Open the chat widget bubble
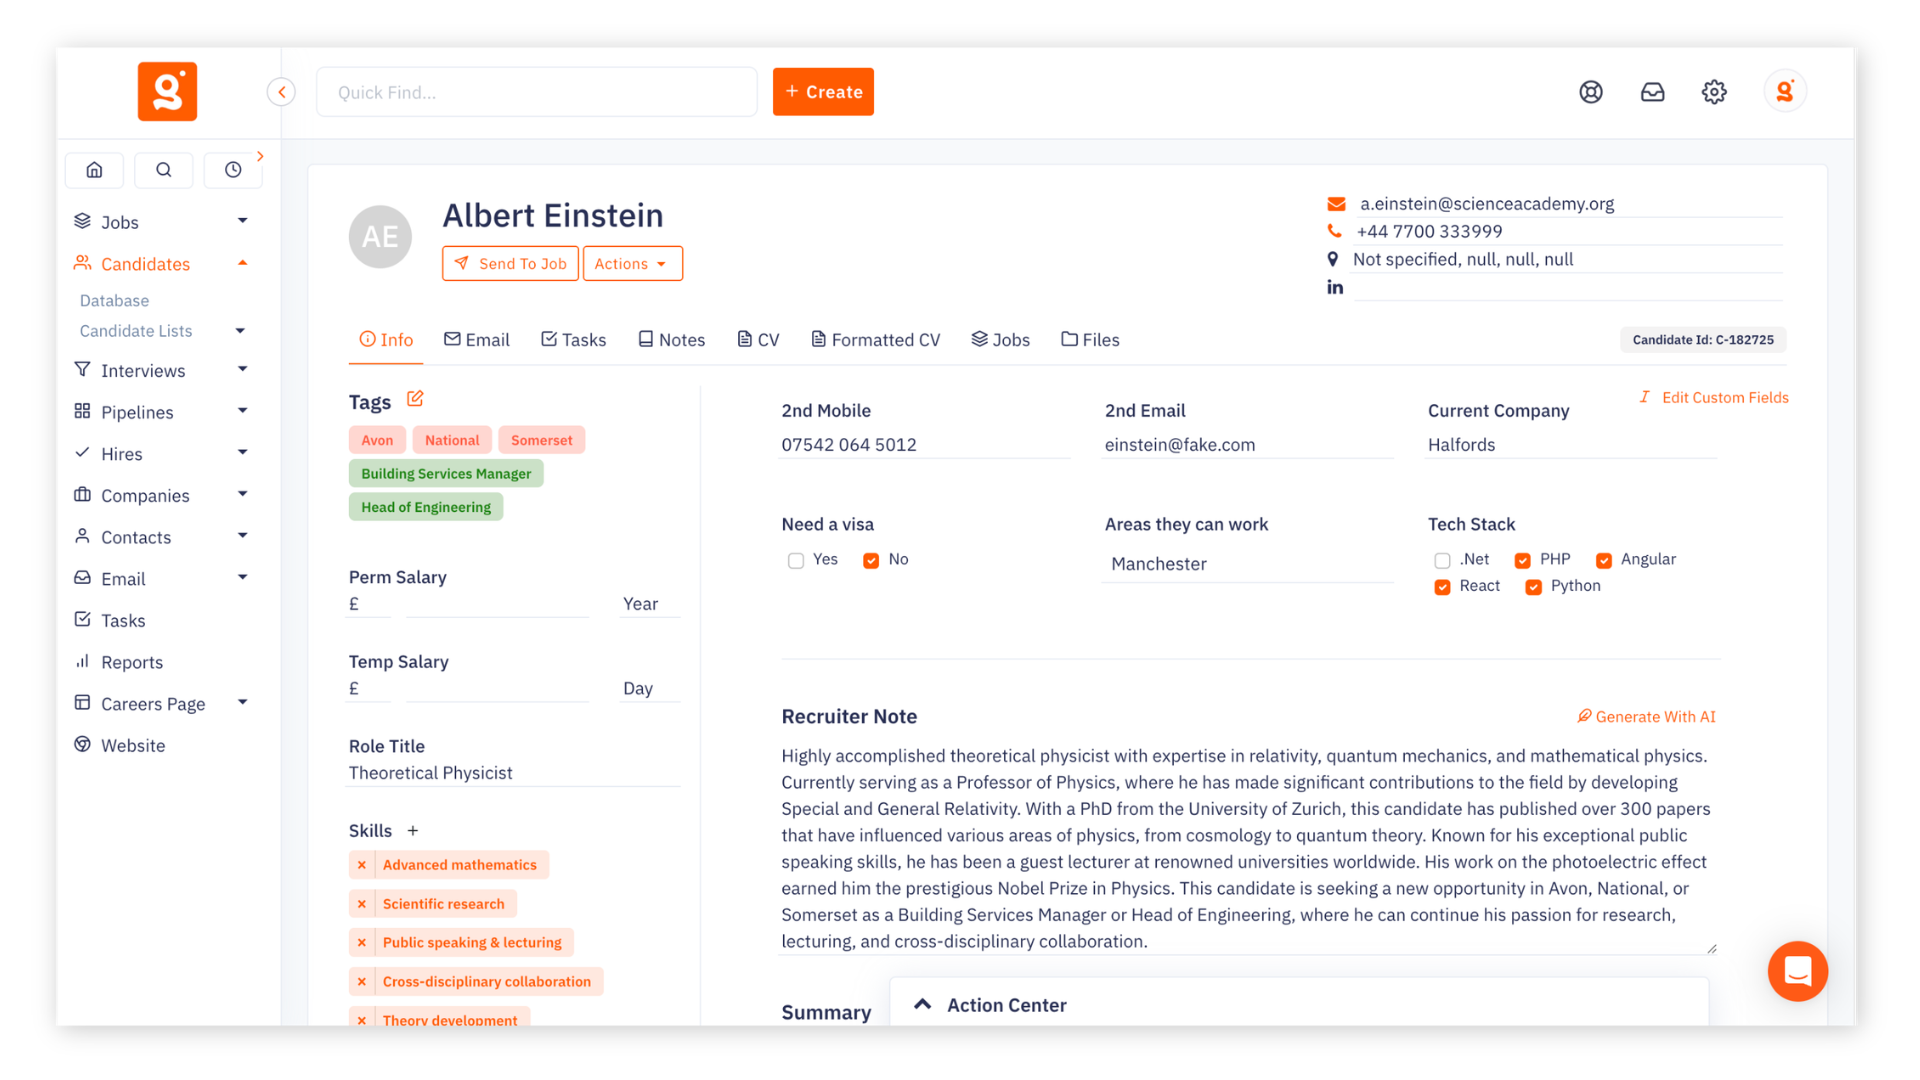Screen dimensions: 1920x1080 coord(1797,971)
